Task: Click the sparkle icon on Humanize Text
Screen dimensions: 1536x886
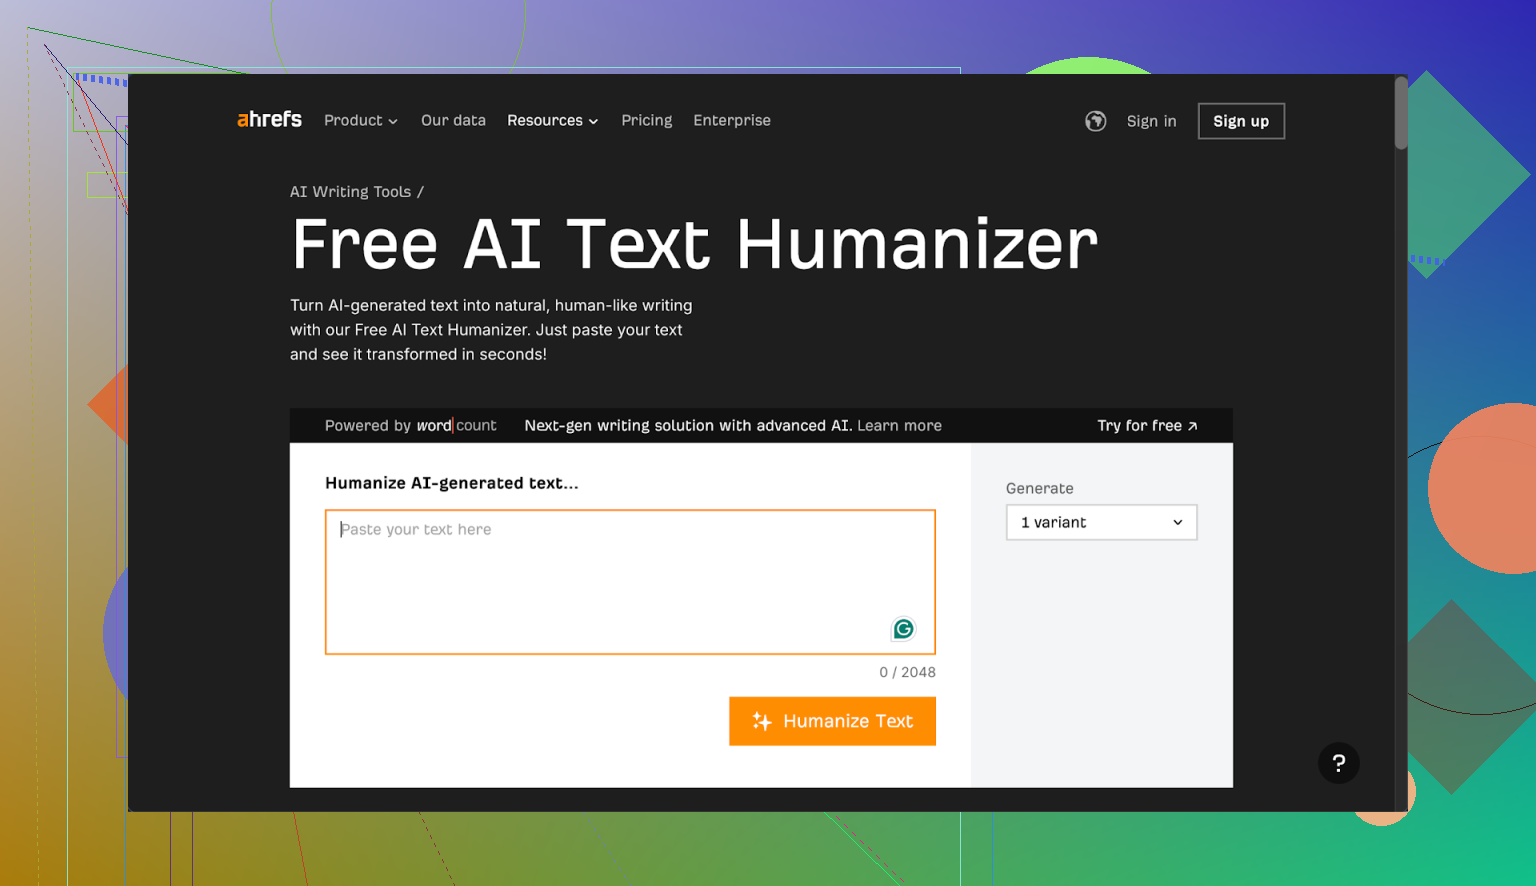Action: (761, 721)
